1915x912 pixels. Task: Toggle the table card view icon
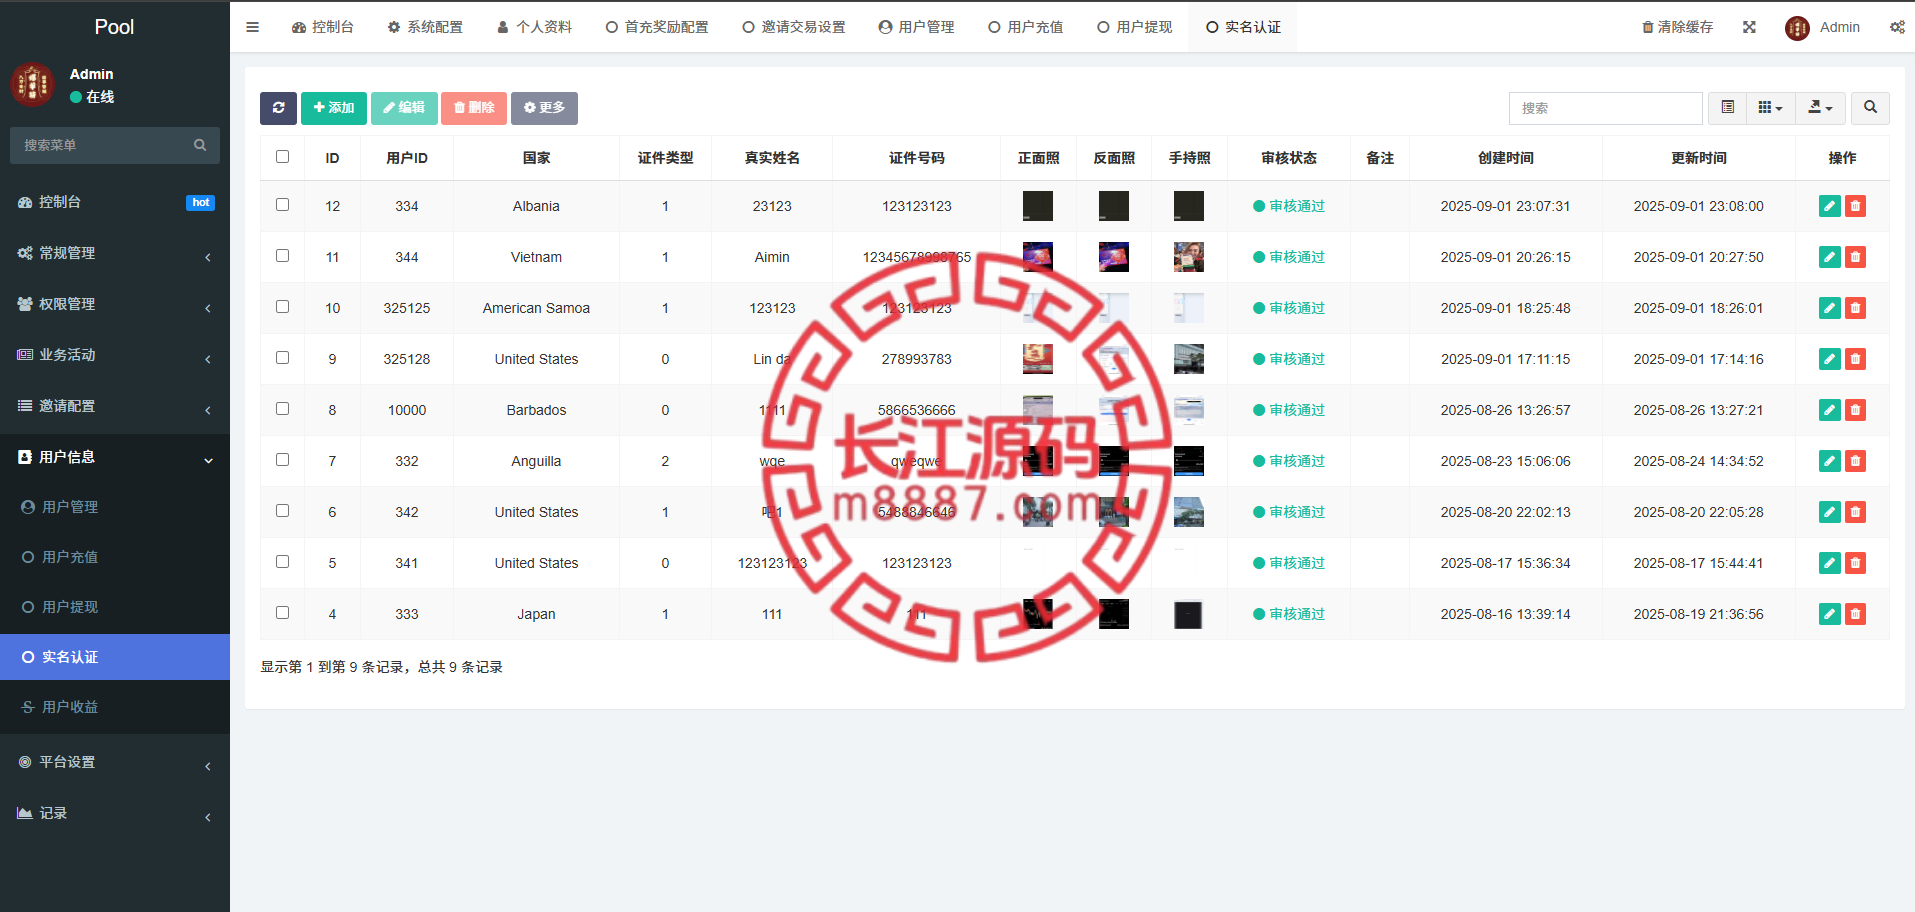[1727, 108]
